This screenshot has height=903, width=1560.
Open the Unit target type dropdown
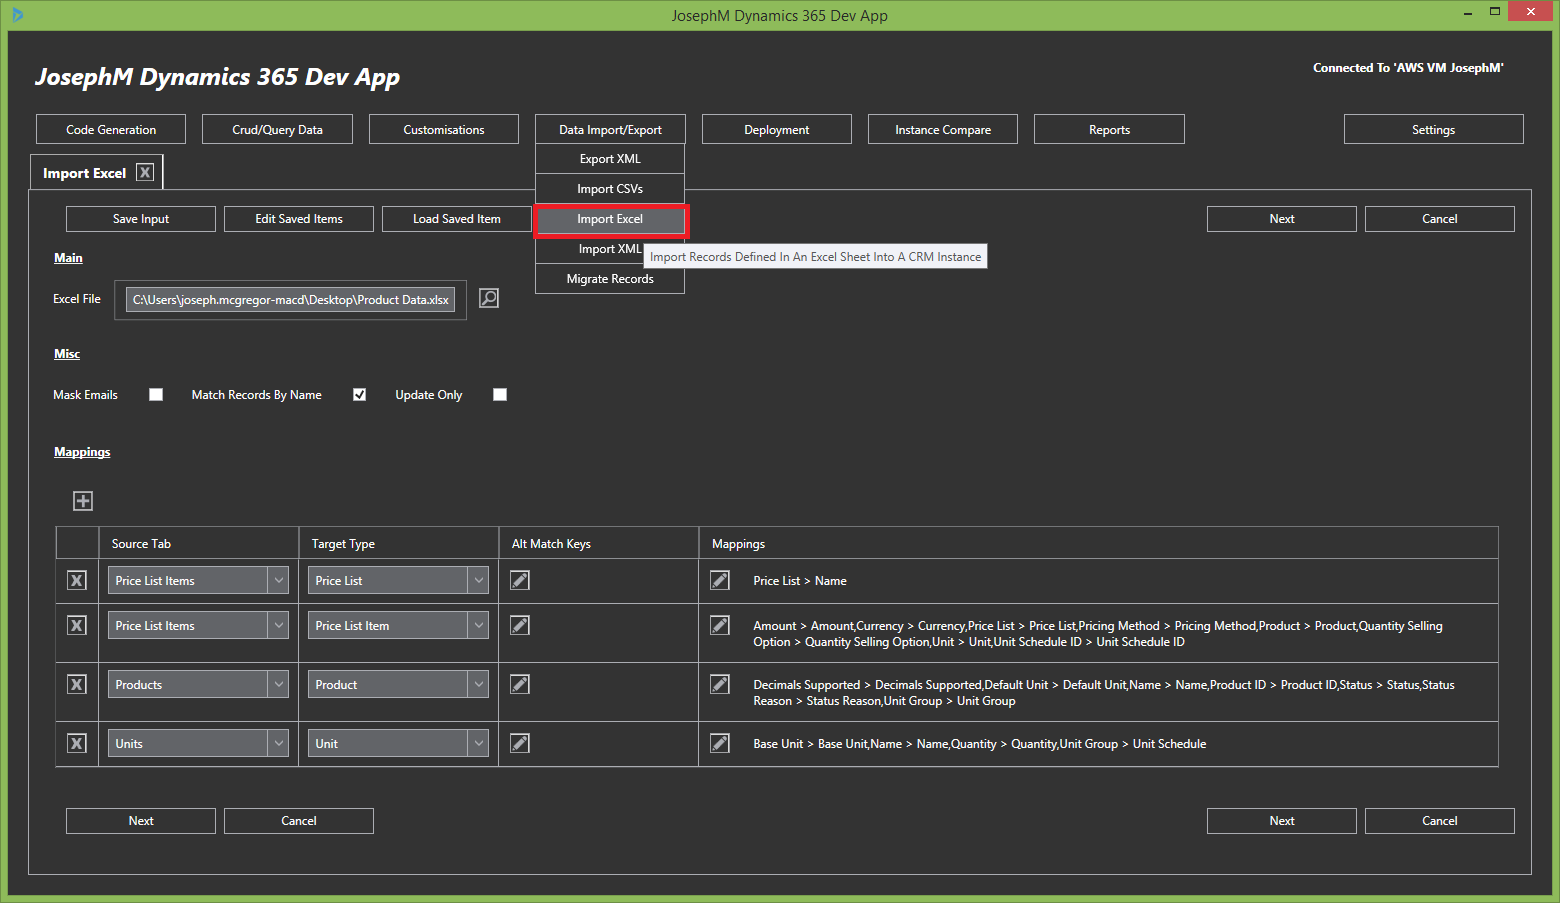[x=478, y=744]
